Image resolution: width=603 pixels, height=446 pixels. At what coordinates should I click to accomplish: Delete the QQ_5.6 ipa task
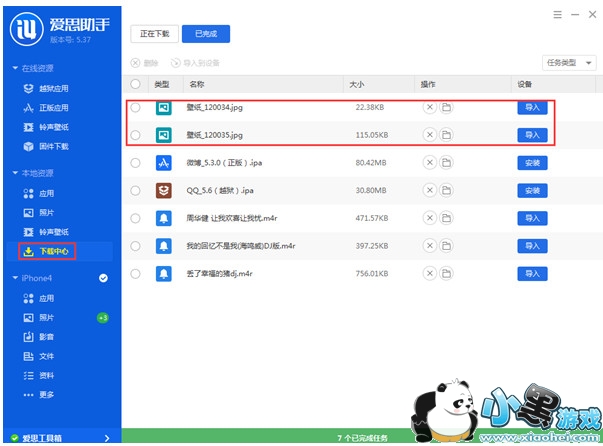coord(430,190)
